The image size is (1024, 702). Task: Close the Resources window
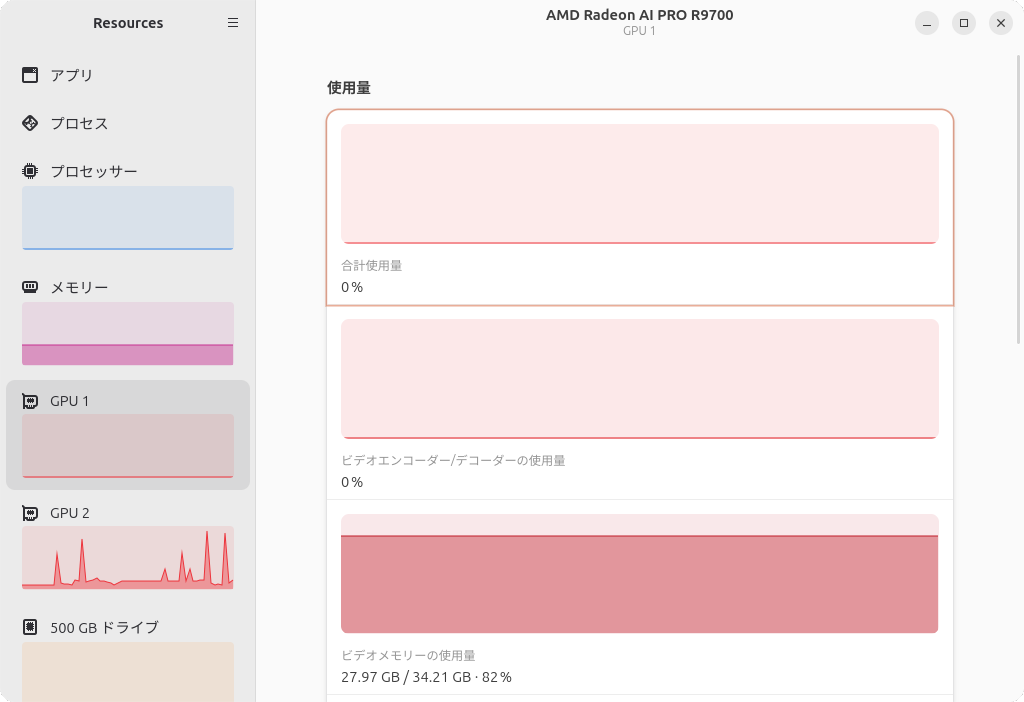(x=1000, y=23)
